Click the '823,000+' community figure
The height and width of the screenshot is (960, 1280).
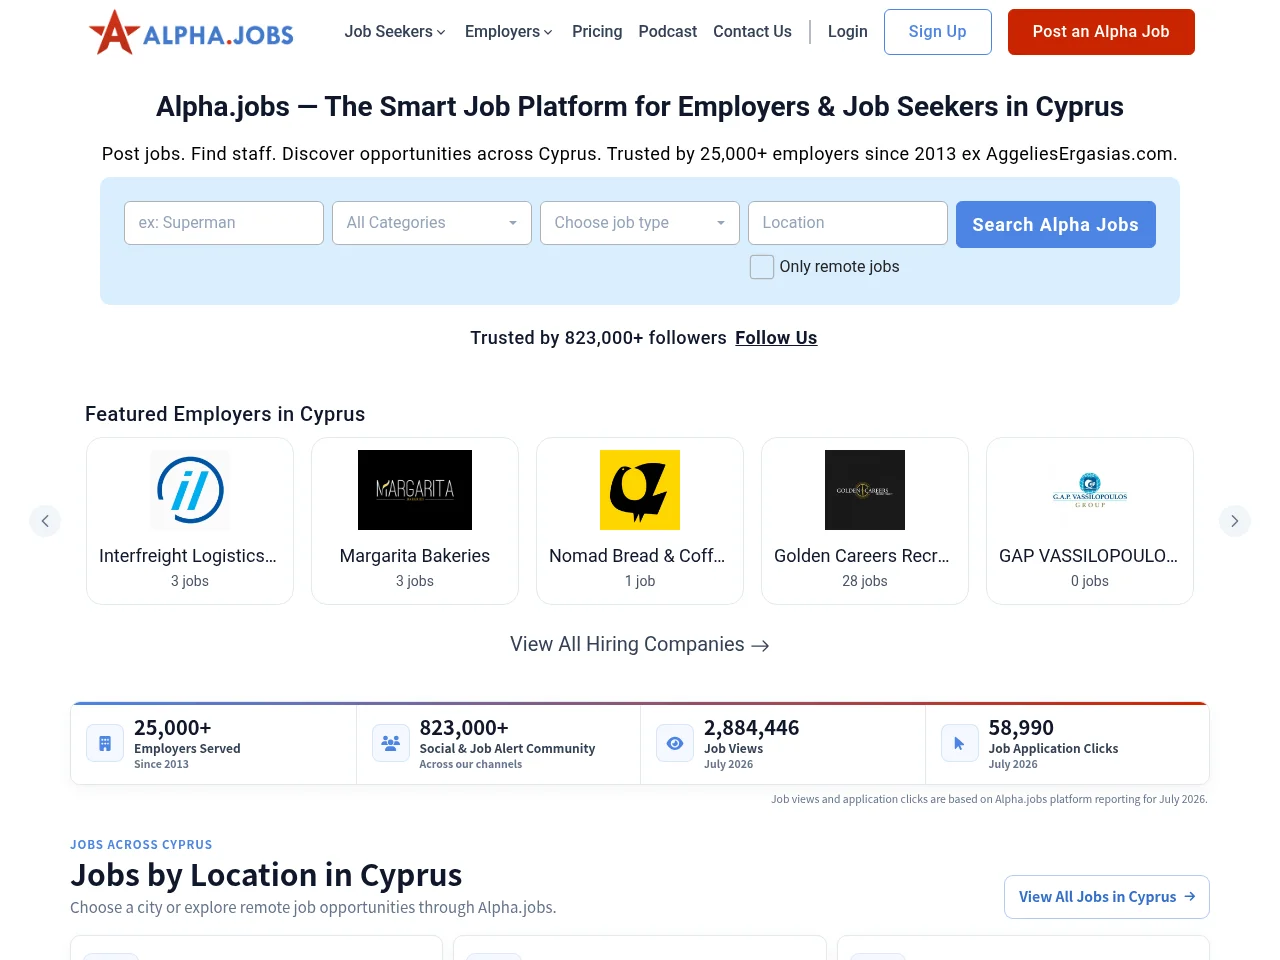click(x=464, y=728)
